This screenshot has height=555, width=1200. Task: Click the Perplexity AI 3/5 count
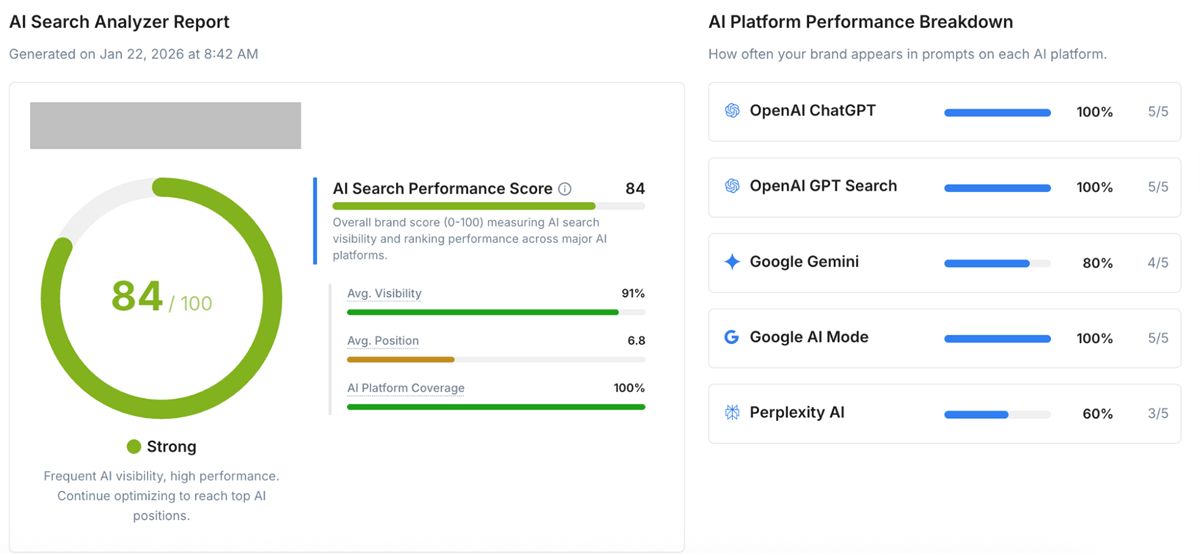(1158, 413)
